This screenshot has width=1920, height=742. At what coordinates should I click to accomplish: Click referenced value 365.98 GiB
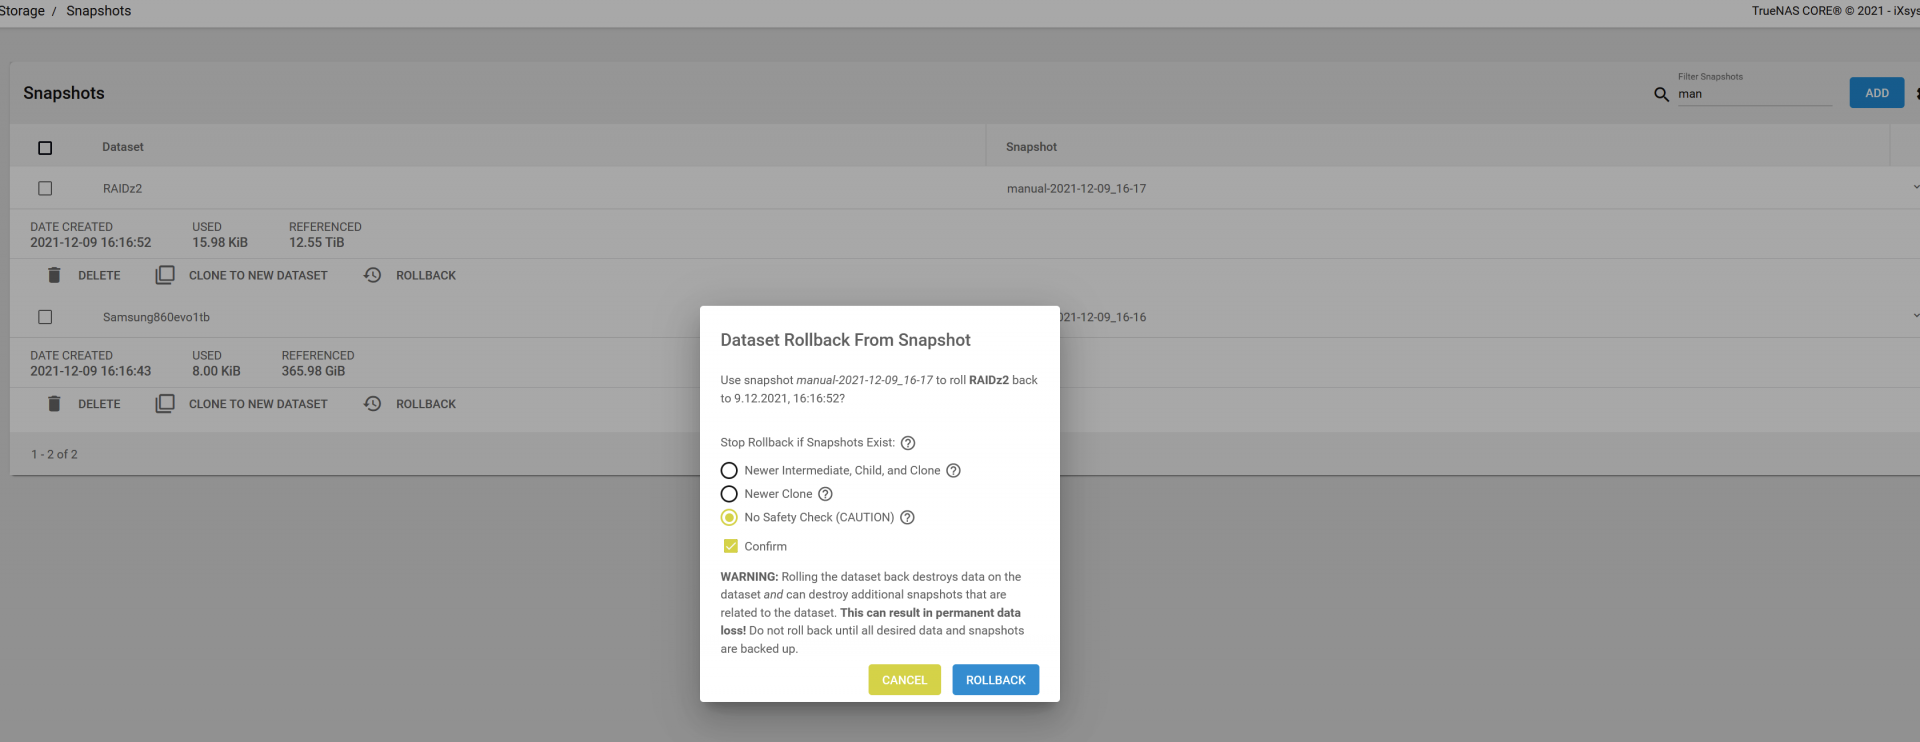(313, 371)
